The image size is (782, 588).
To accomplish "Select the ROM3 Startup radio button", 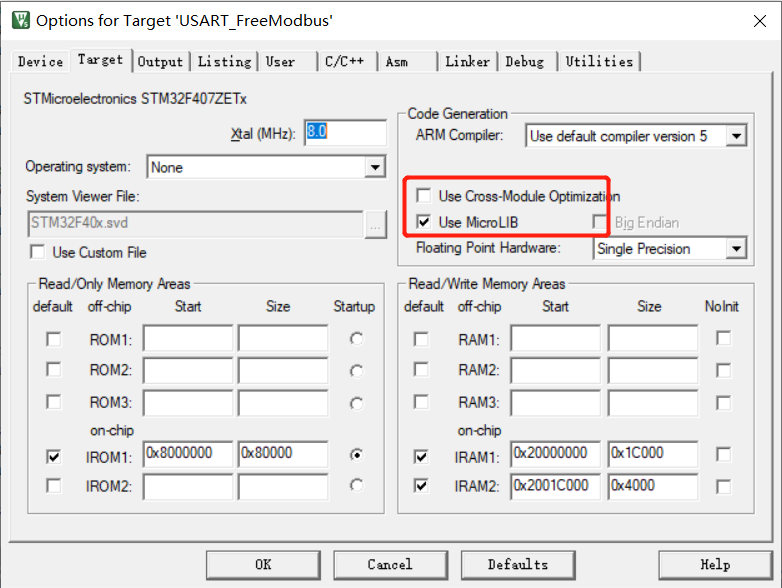I will click(357, 403).
